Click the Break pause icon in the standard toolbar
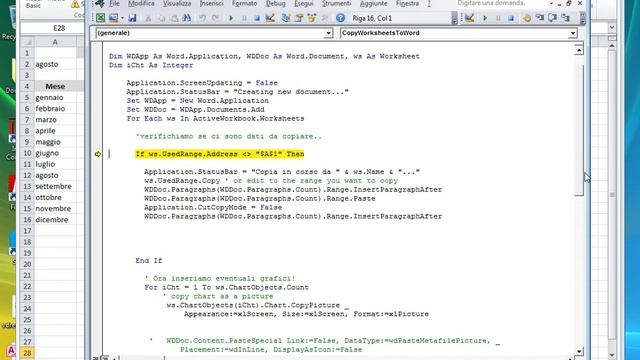 coord(244,18)
